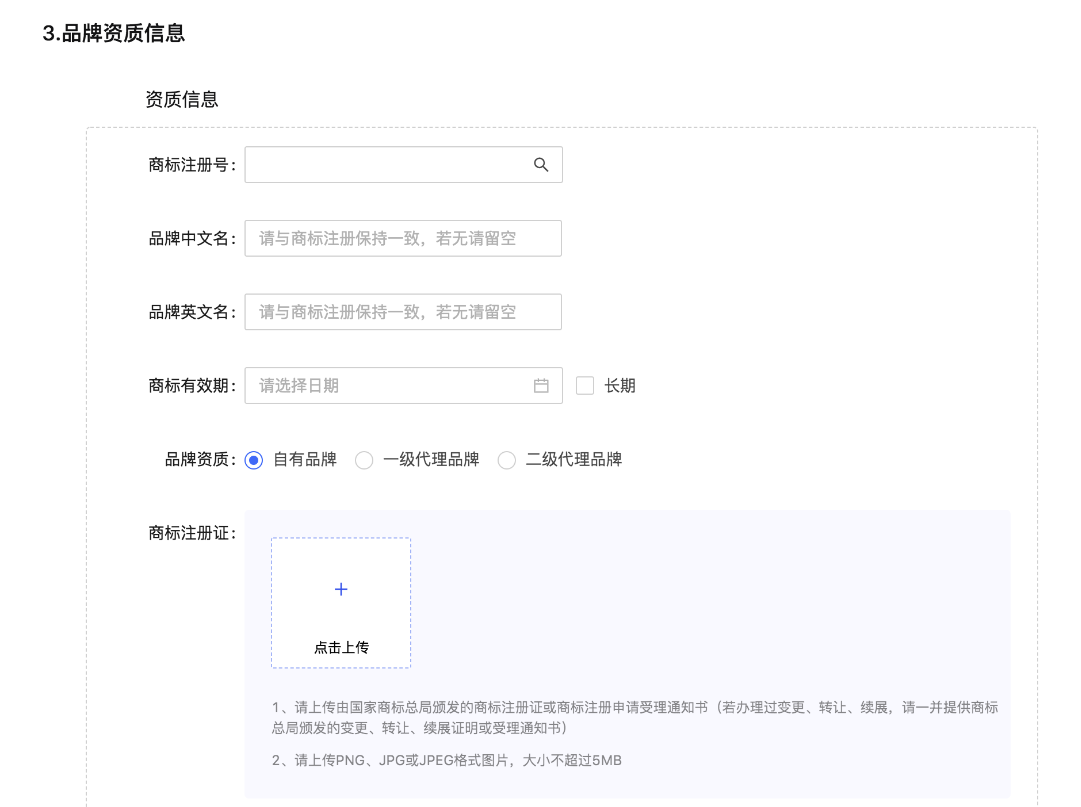Click the calendar icon inside 商标有效期 field

[541, 385]
